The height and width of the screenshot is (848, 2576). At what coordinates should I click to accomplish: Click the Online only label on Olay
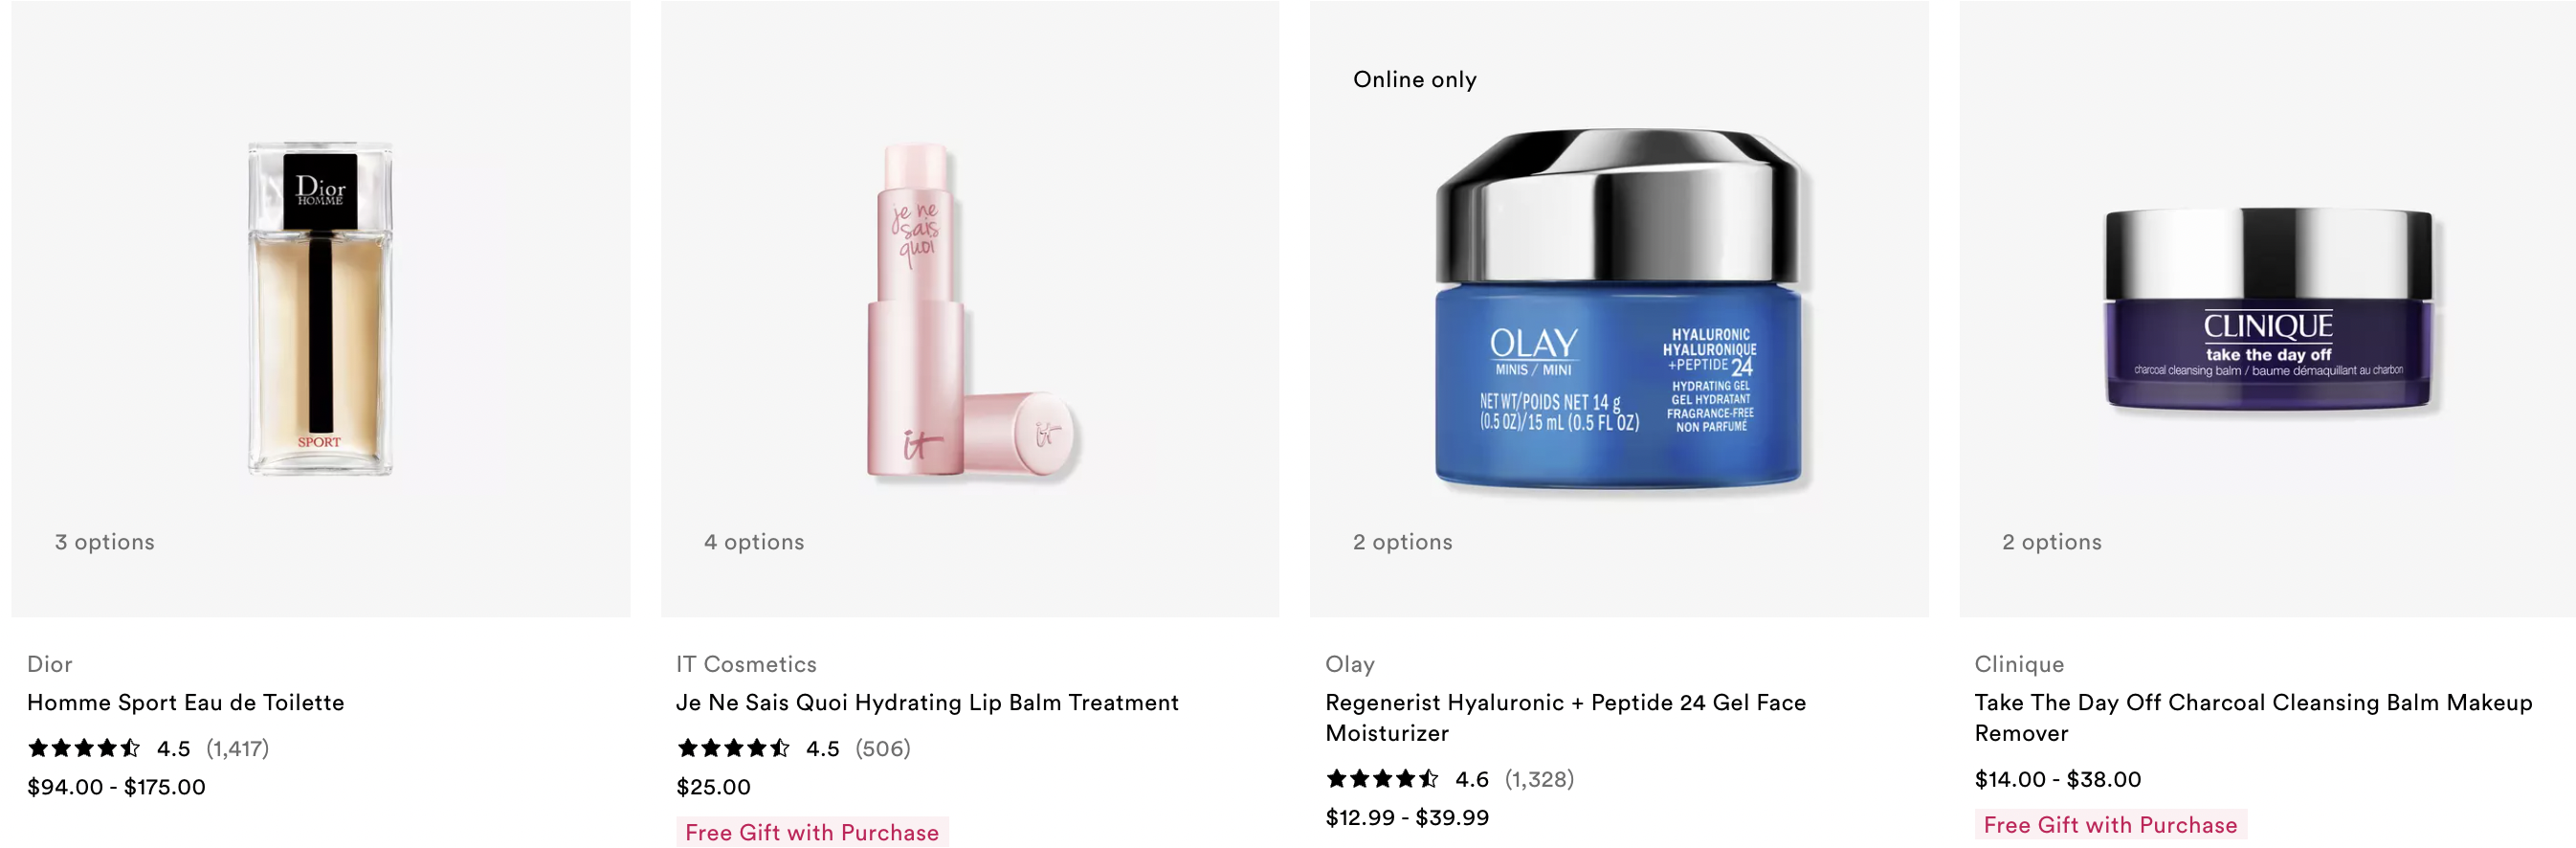tap(1414, 79)
